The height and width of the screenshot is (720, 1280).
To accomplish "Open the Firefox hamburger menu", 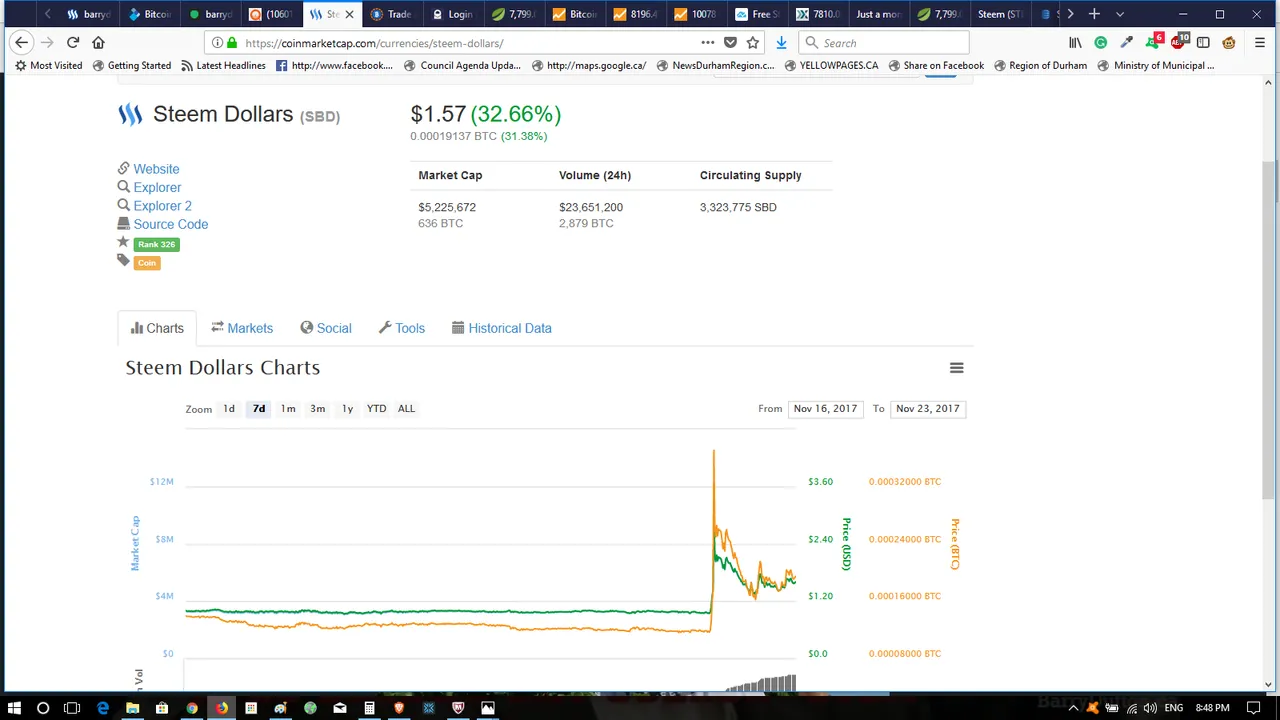I will click(1258, 43).
